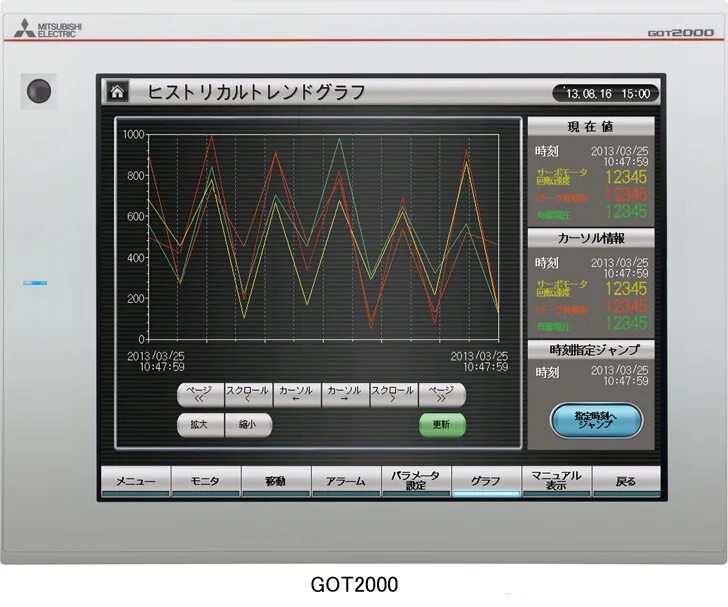Tap the date-time display '13.08.16 15:00
This screenshot has height=607, width=728.
[x=606, y=93]
